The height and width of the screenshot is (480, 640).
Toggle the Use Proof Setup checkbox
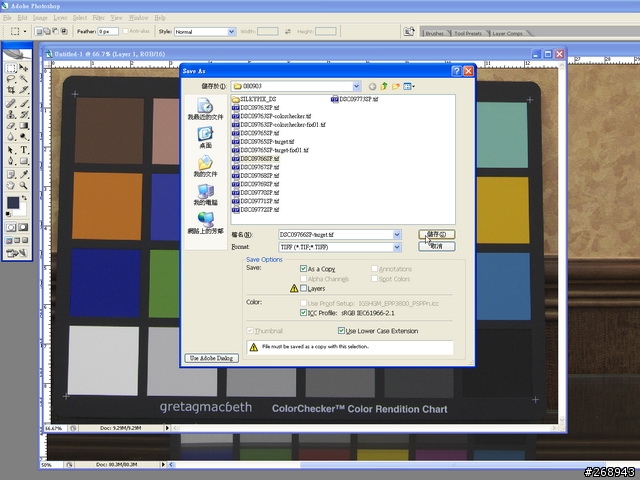pos(303,303)
